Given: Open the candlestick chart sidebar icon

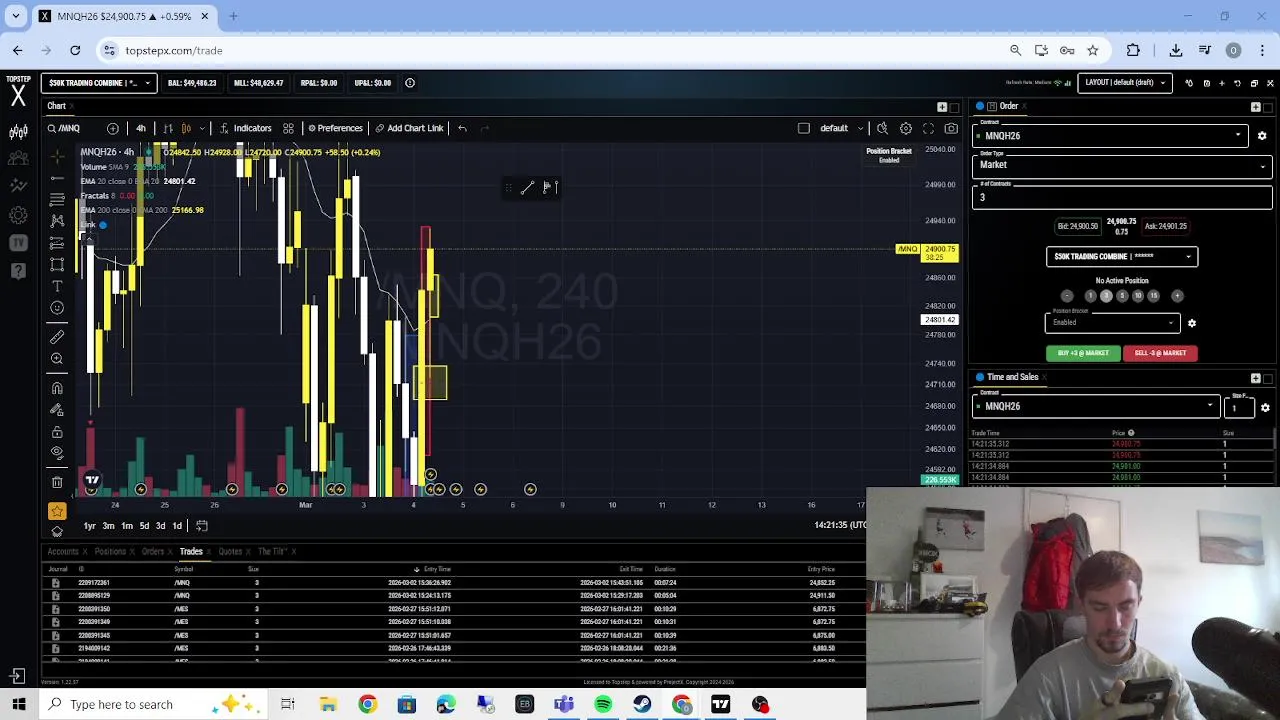Looking at the screenshot, I should tap(18, 132).
